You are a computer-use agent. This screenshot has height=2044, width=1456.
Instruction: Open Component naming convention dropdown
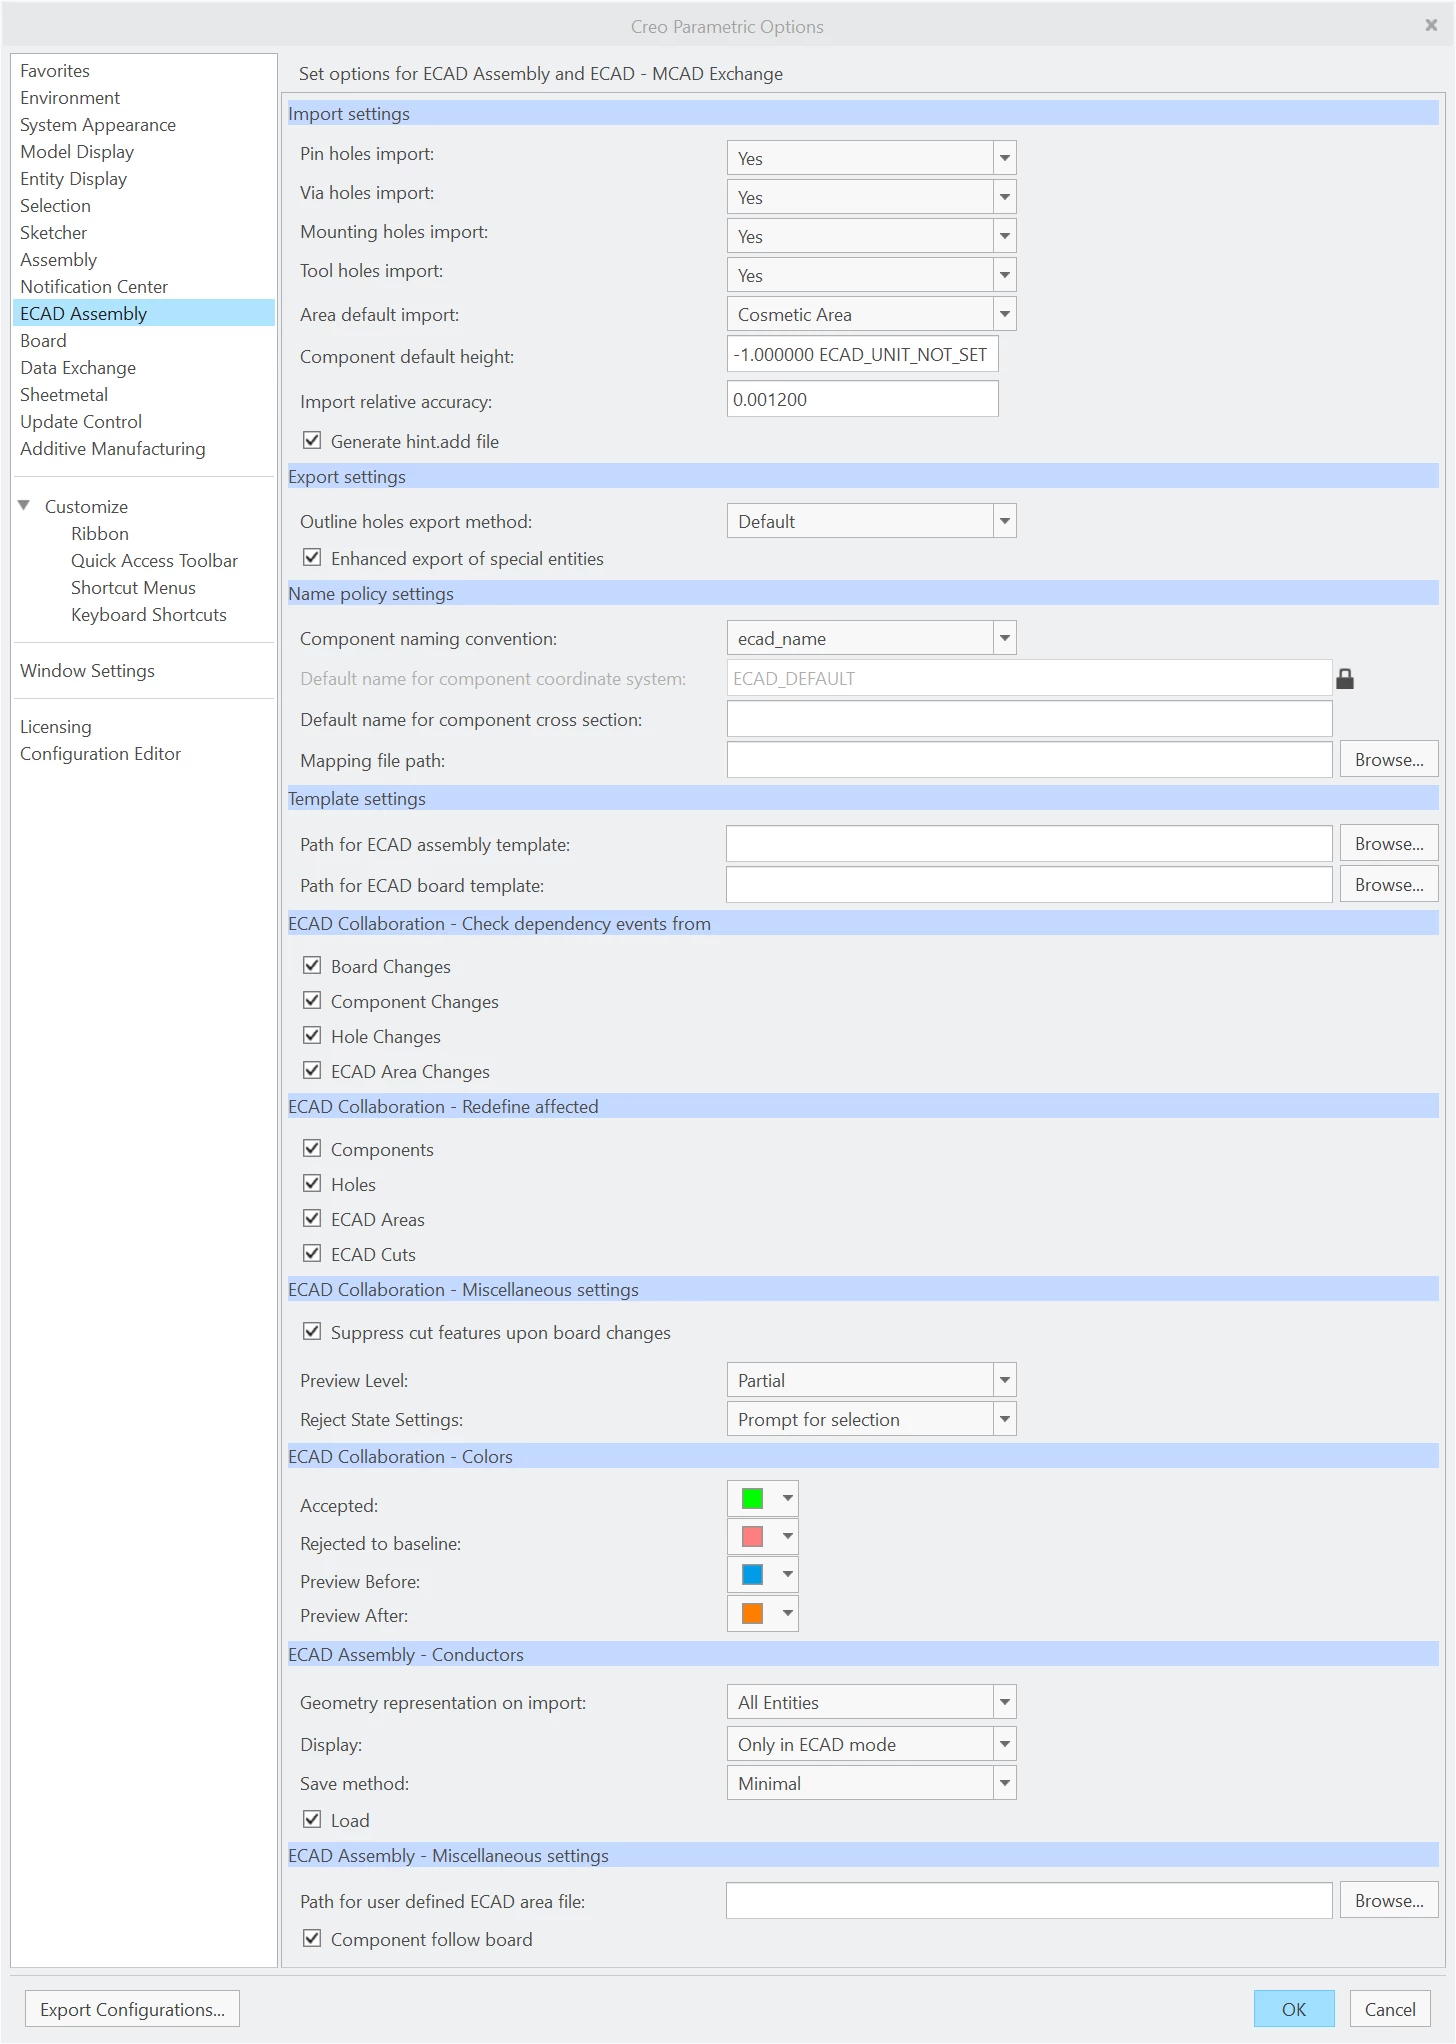[871, 638]
